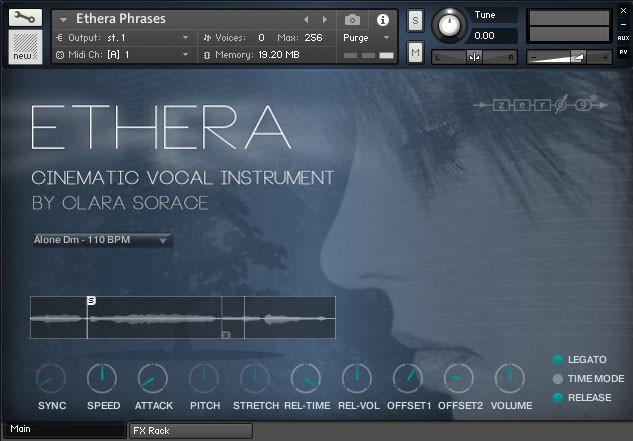Switch to the FX Rack tab
This screenshot has width=633, height=441.
pyautogui.click(x=190, y=431)
